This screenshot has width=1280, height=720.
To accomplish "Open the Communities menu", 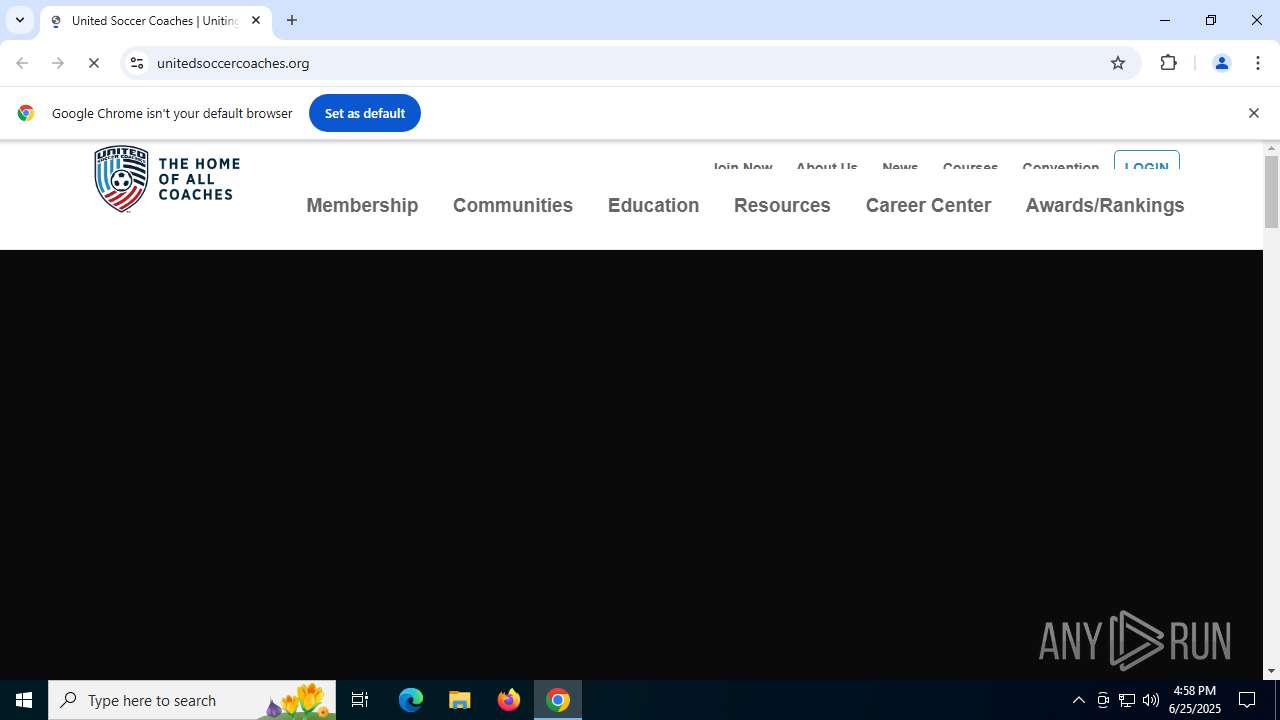I will (513, 205).
